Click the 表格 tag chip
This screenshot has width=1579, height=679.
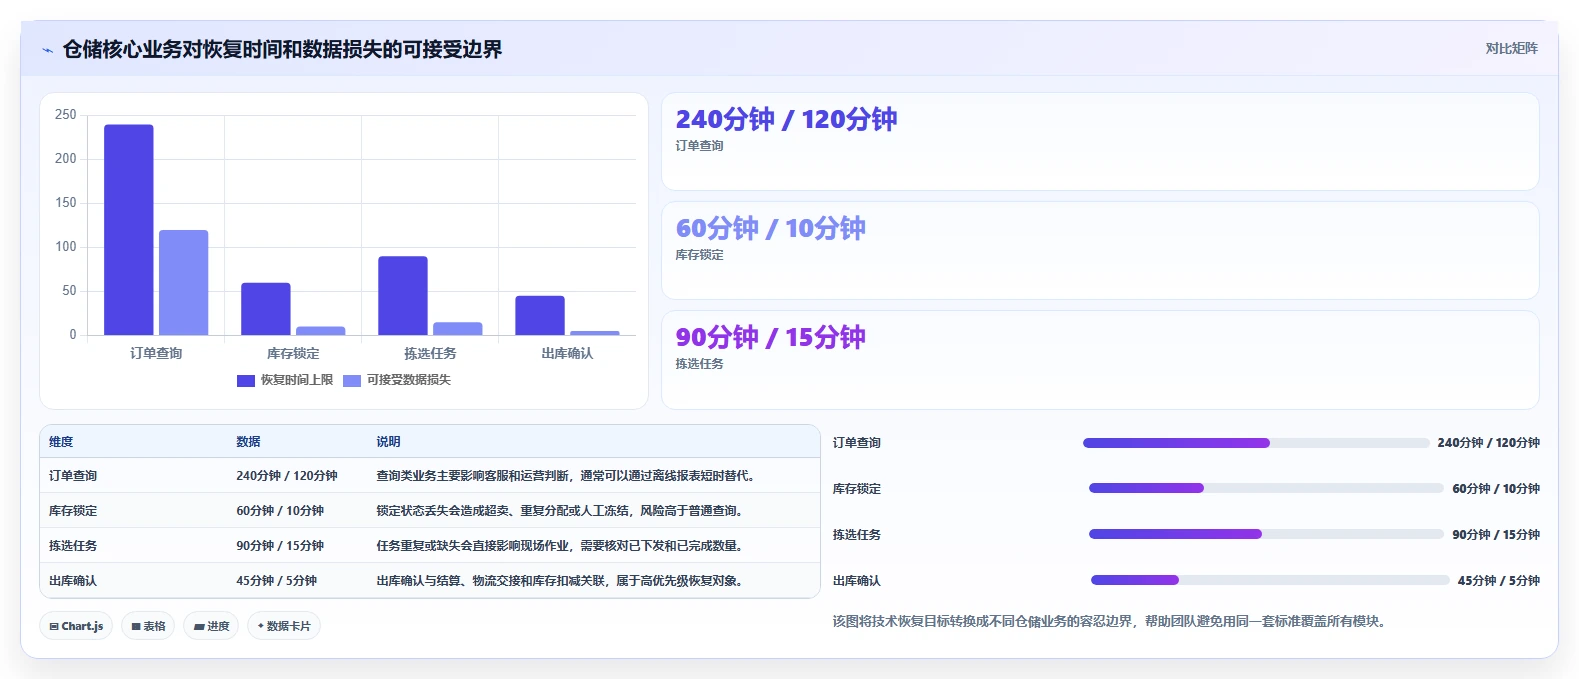click(148, 626)
